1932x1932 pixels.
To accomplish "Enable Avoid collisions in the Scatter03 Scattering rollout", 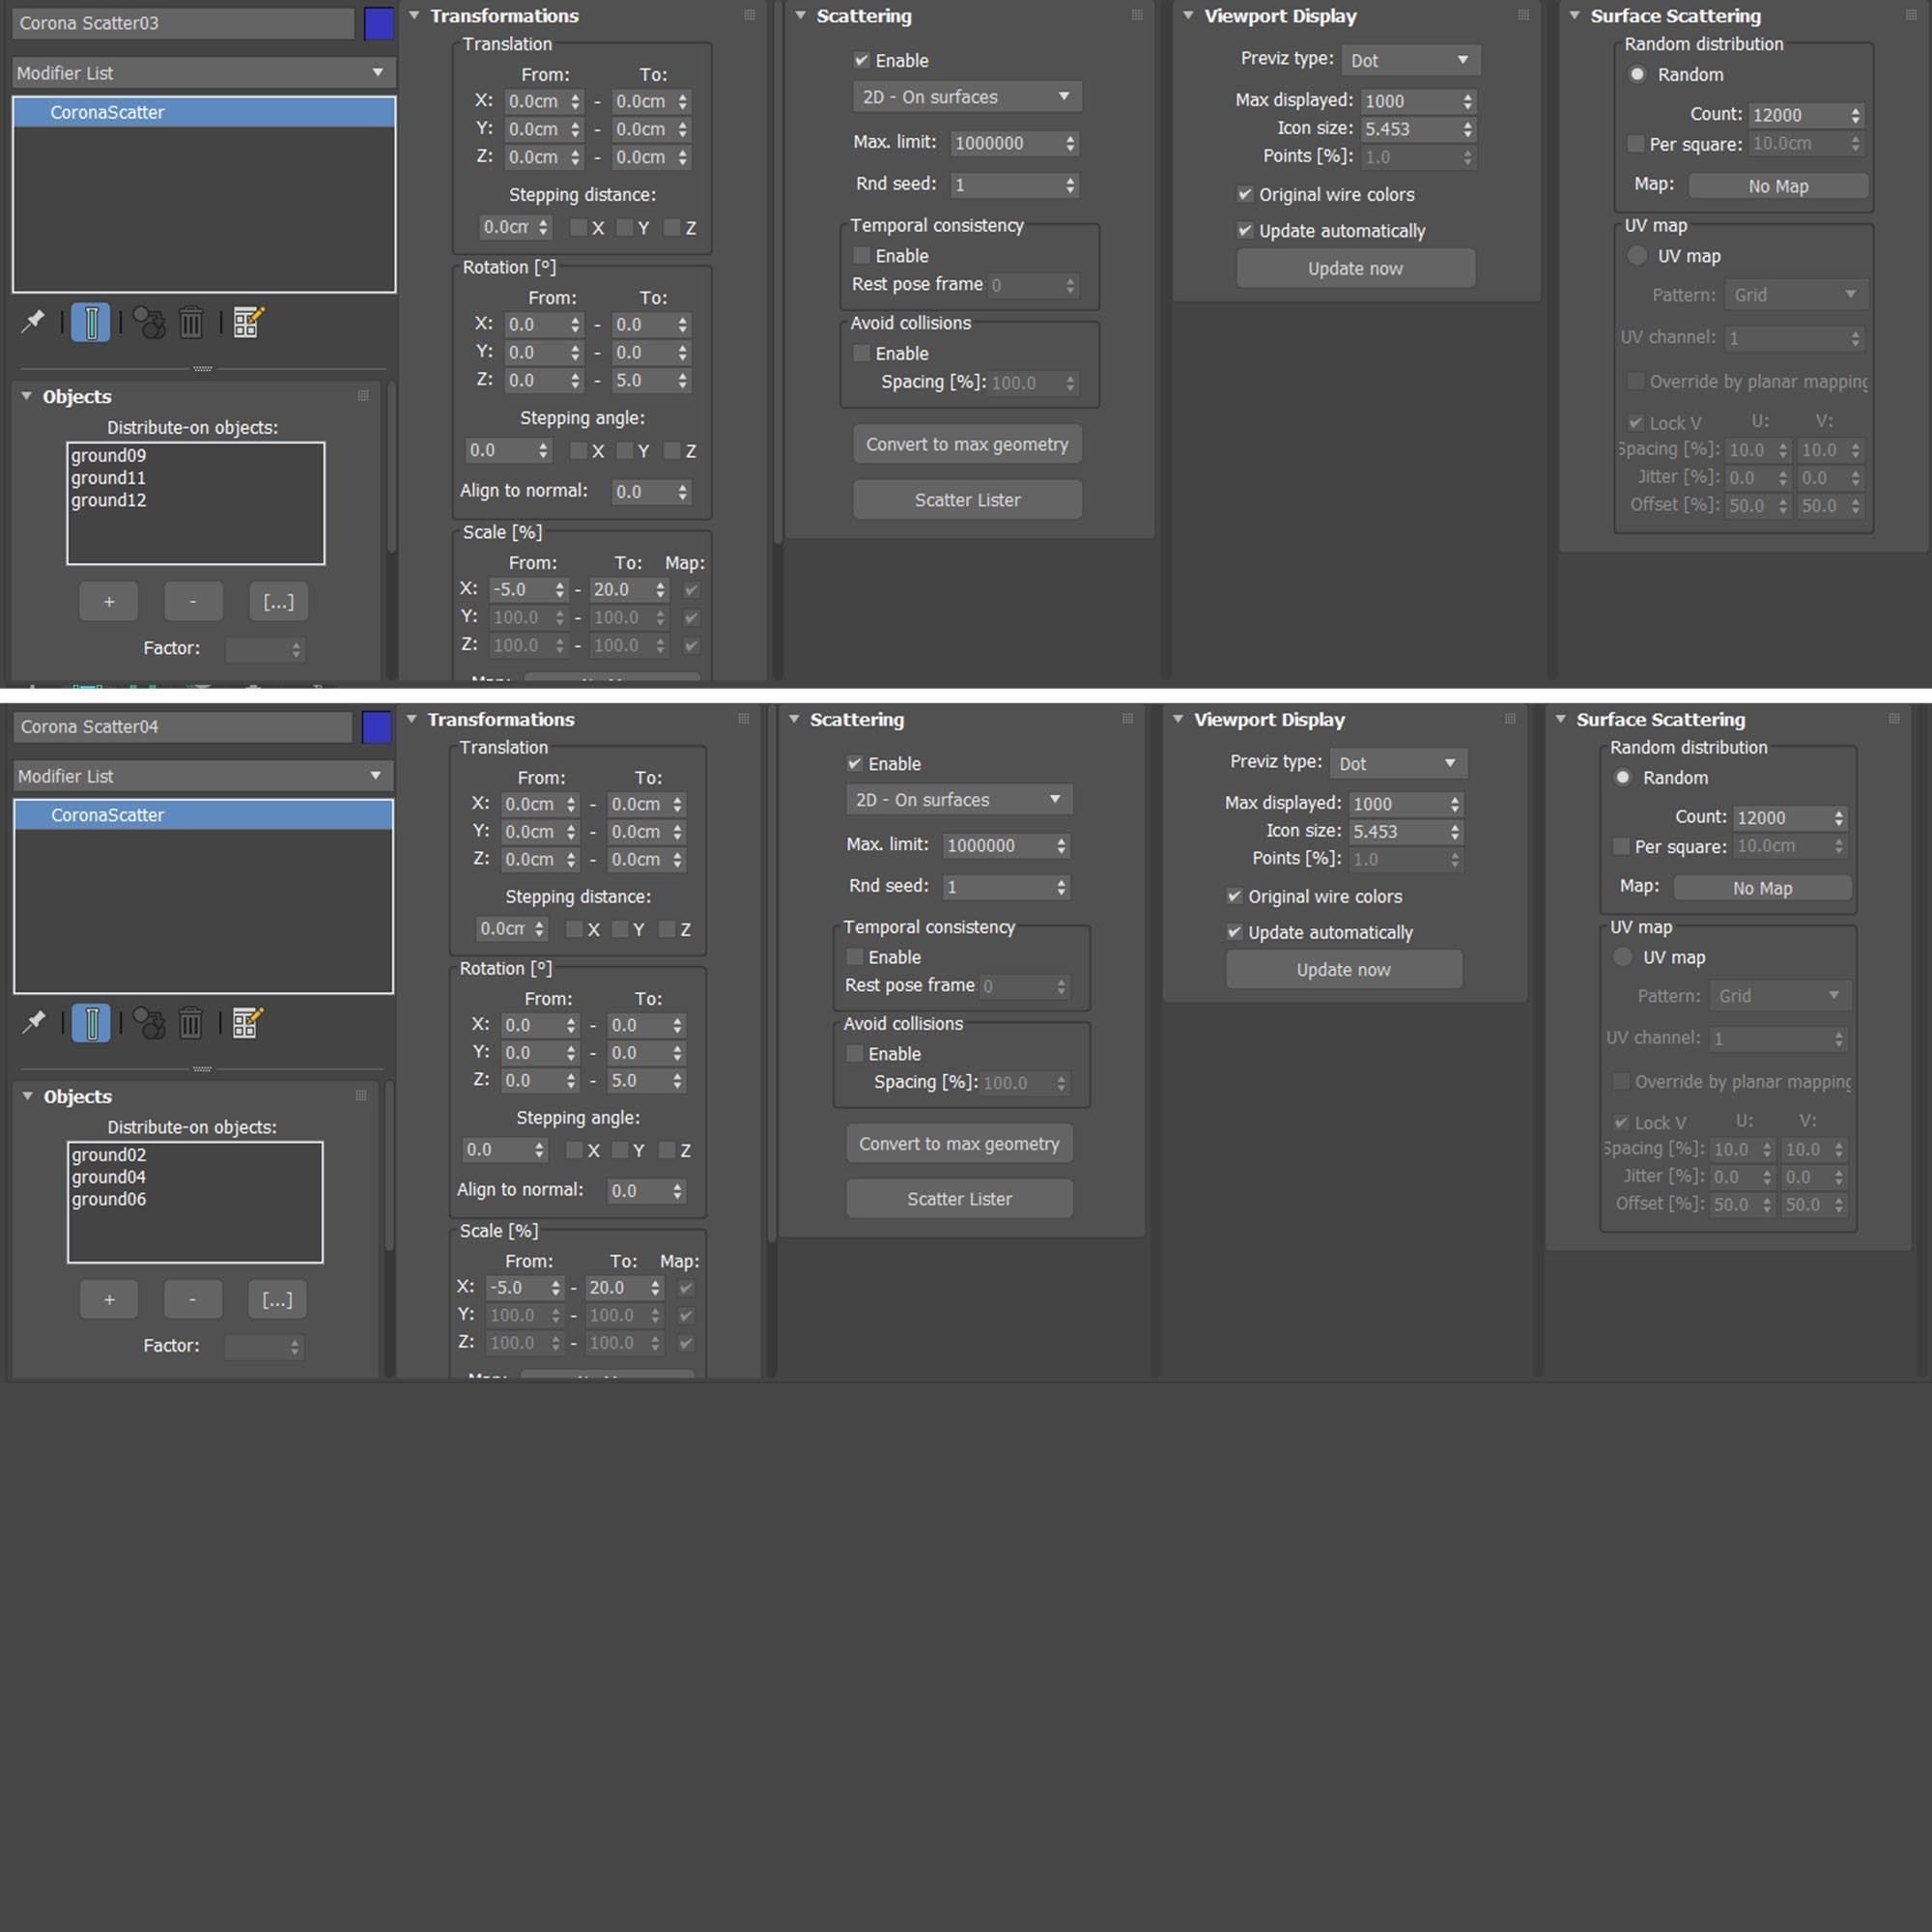I will click(x=861, y=353).
